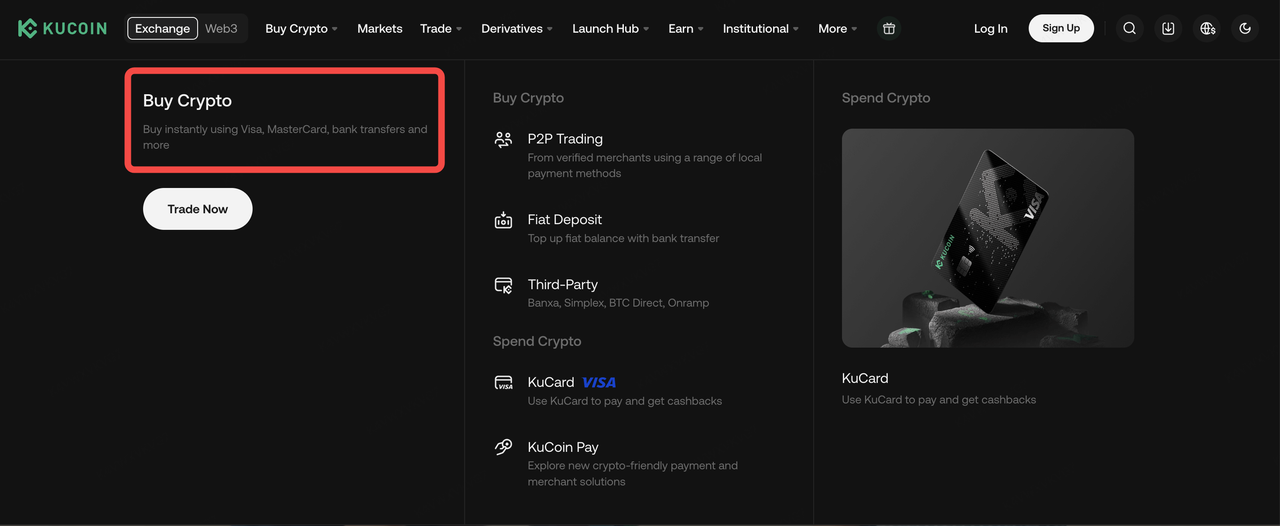This screenshot has height=526, width=1280.
Task: Toggle dark mode moon icon
Action: [1245, 28]
